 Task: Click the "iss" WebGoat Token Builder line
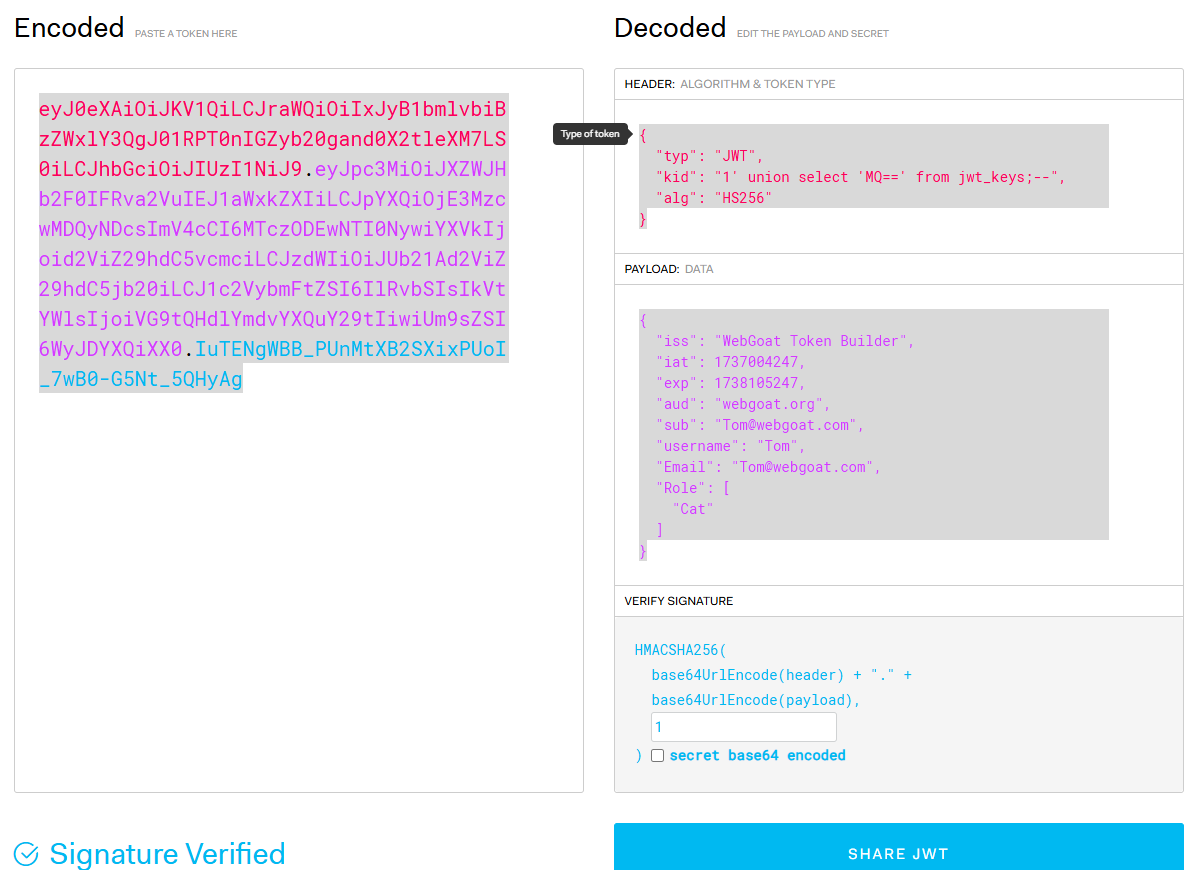click(784, 341)
